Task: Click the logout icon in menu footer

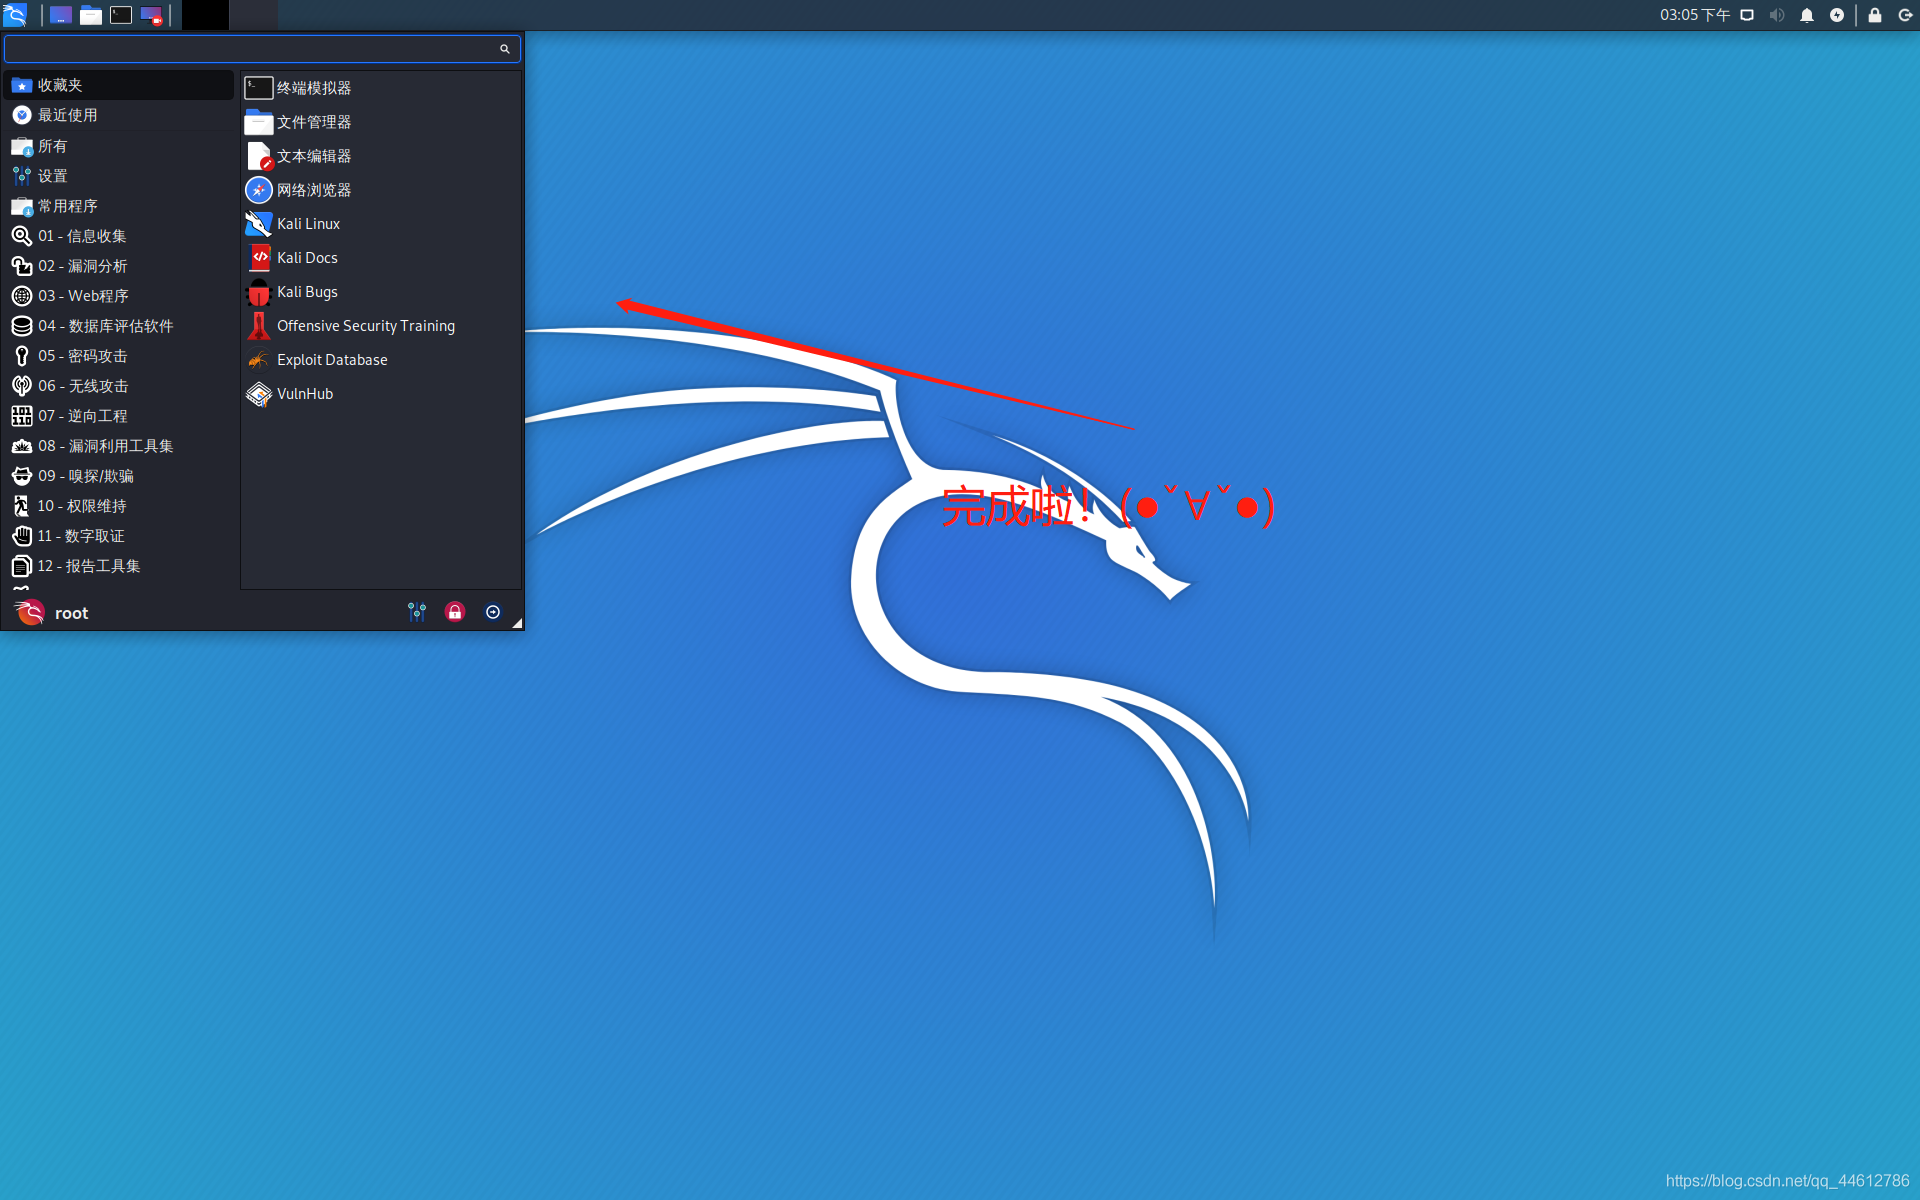Action: coord(493,612)
